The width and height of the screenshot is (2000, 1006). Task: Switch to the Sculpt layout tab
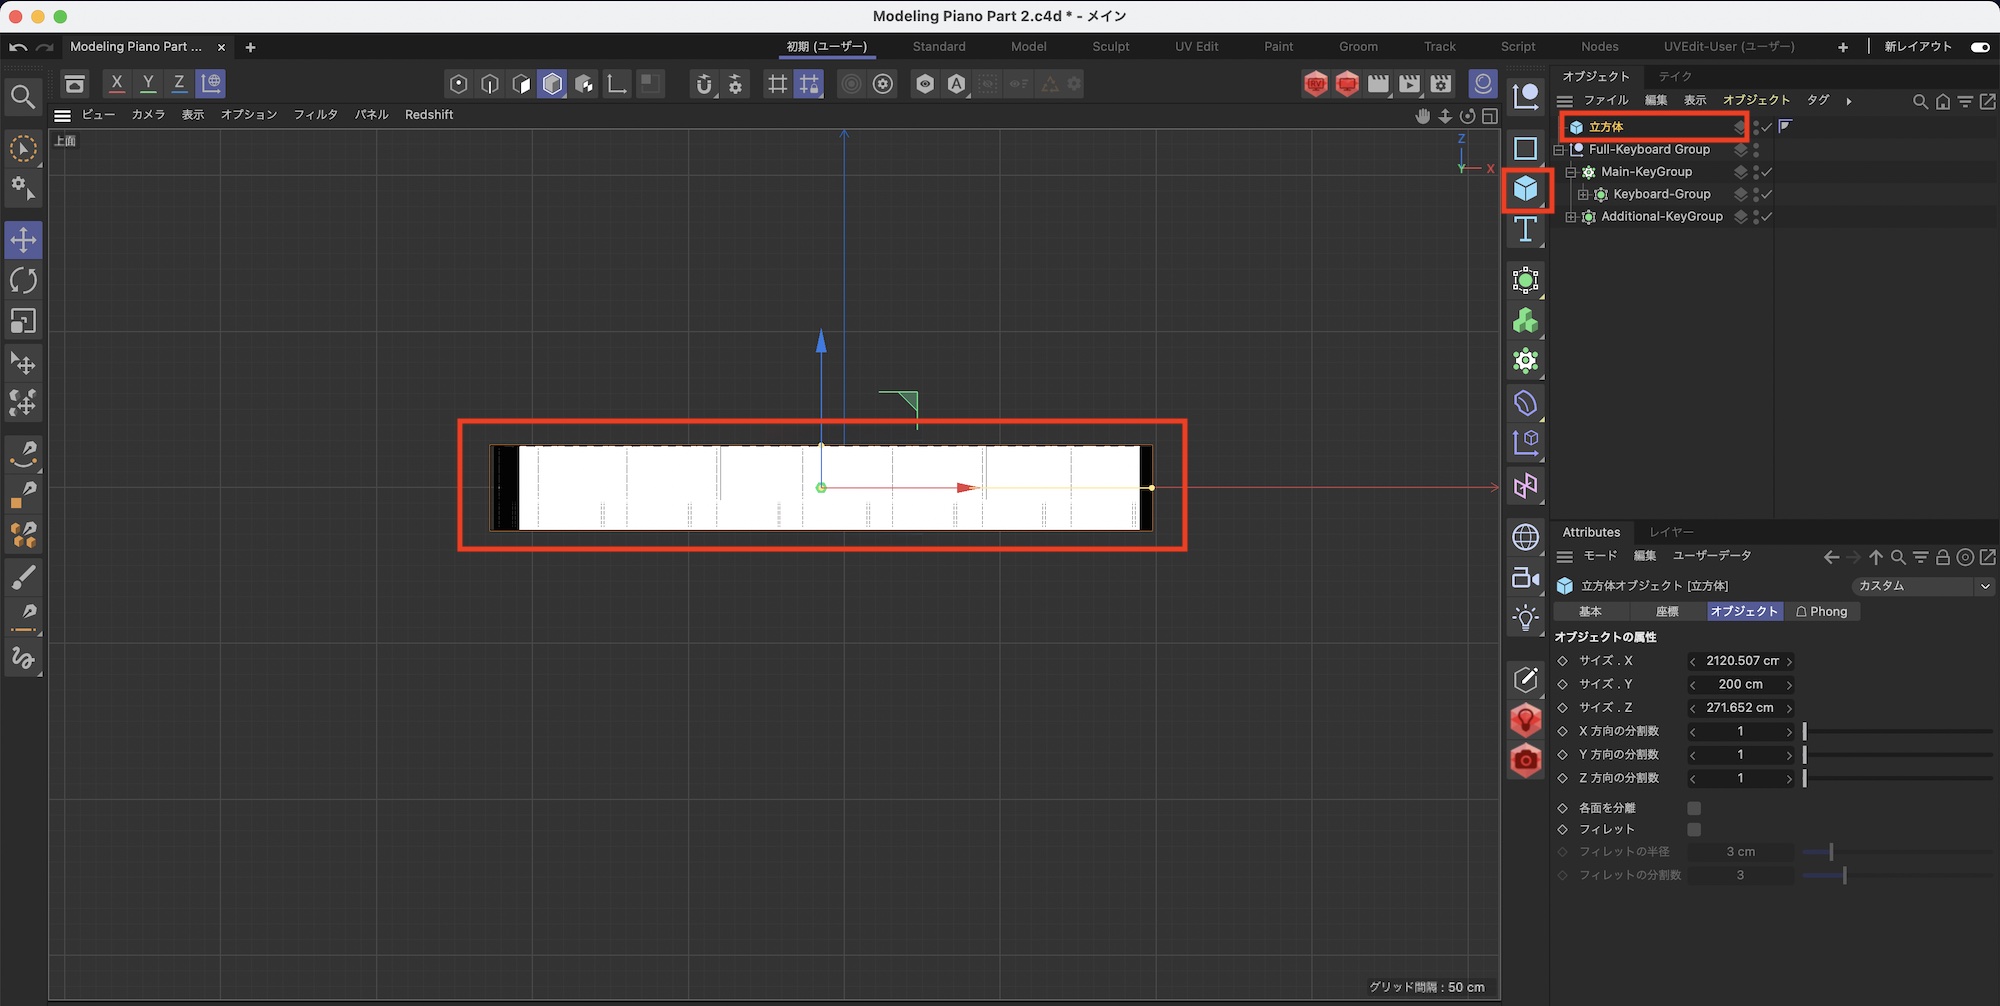1110,47
